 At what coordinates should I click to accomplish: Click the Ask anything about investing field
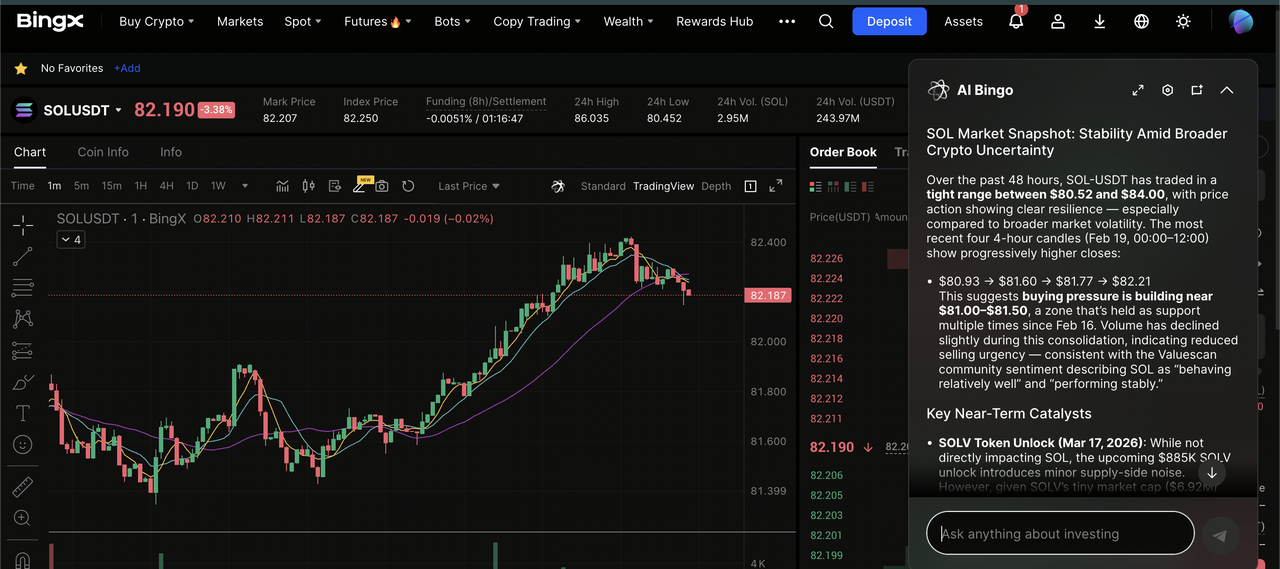coord(1060,534)
